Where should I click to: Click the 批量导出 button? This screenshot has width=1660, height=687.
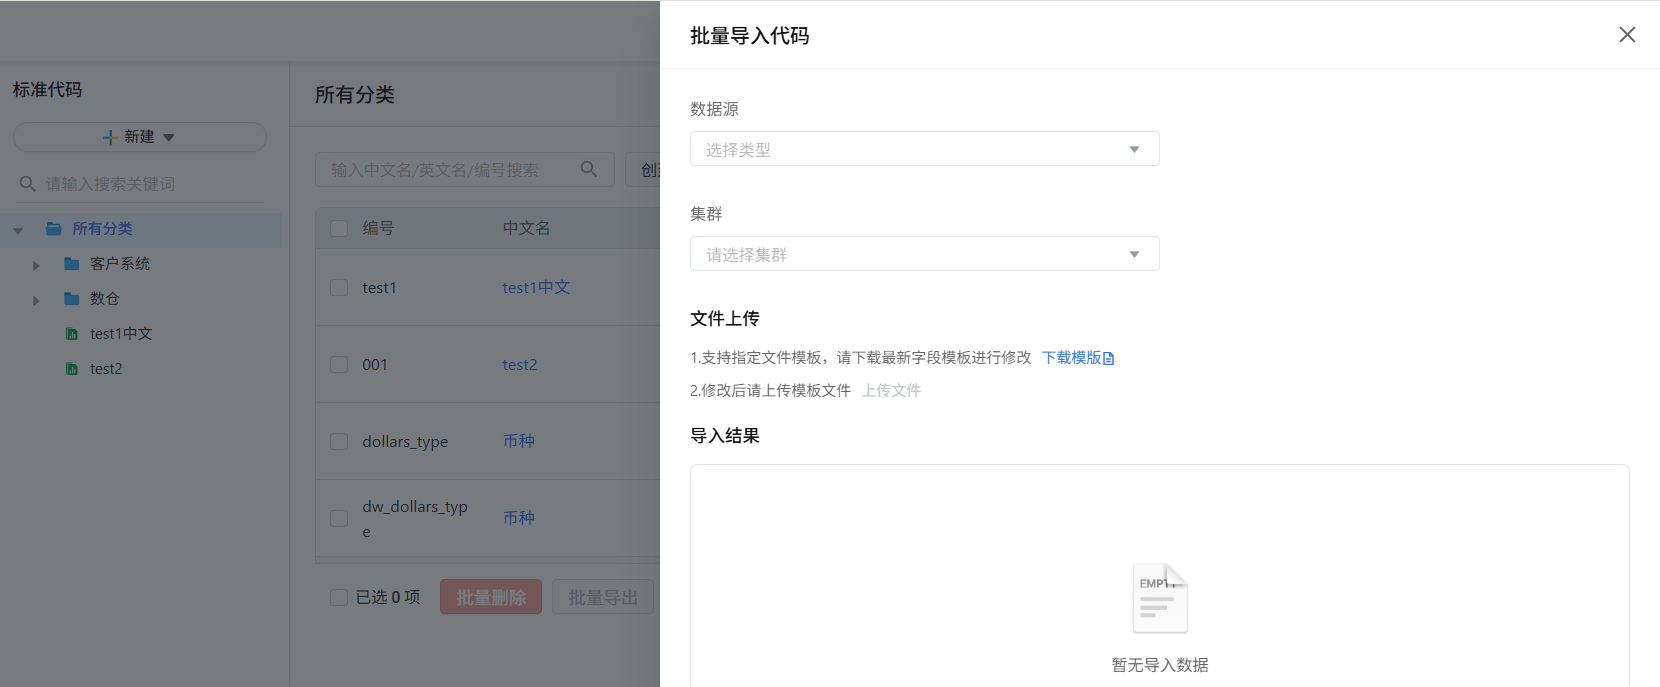tap(603, 597)
